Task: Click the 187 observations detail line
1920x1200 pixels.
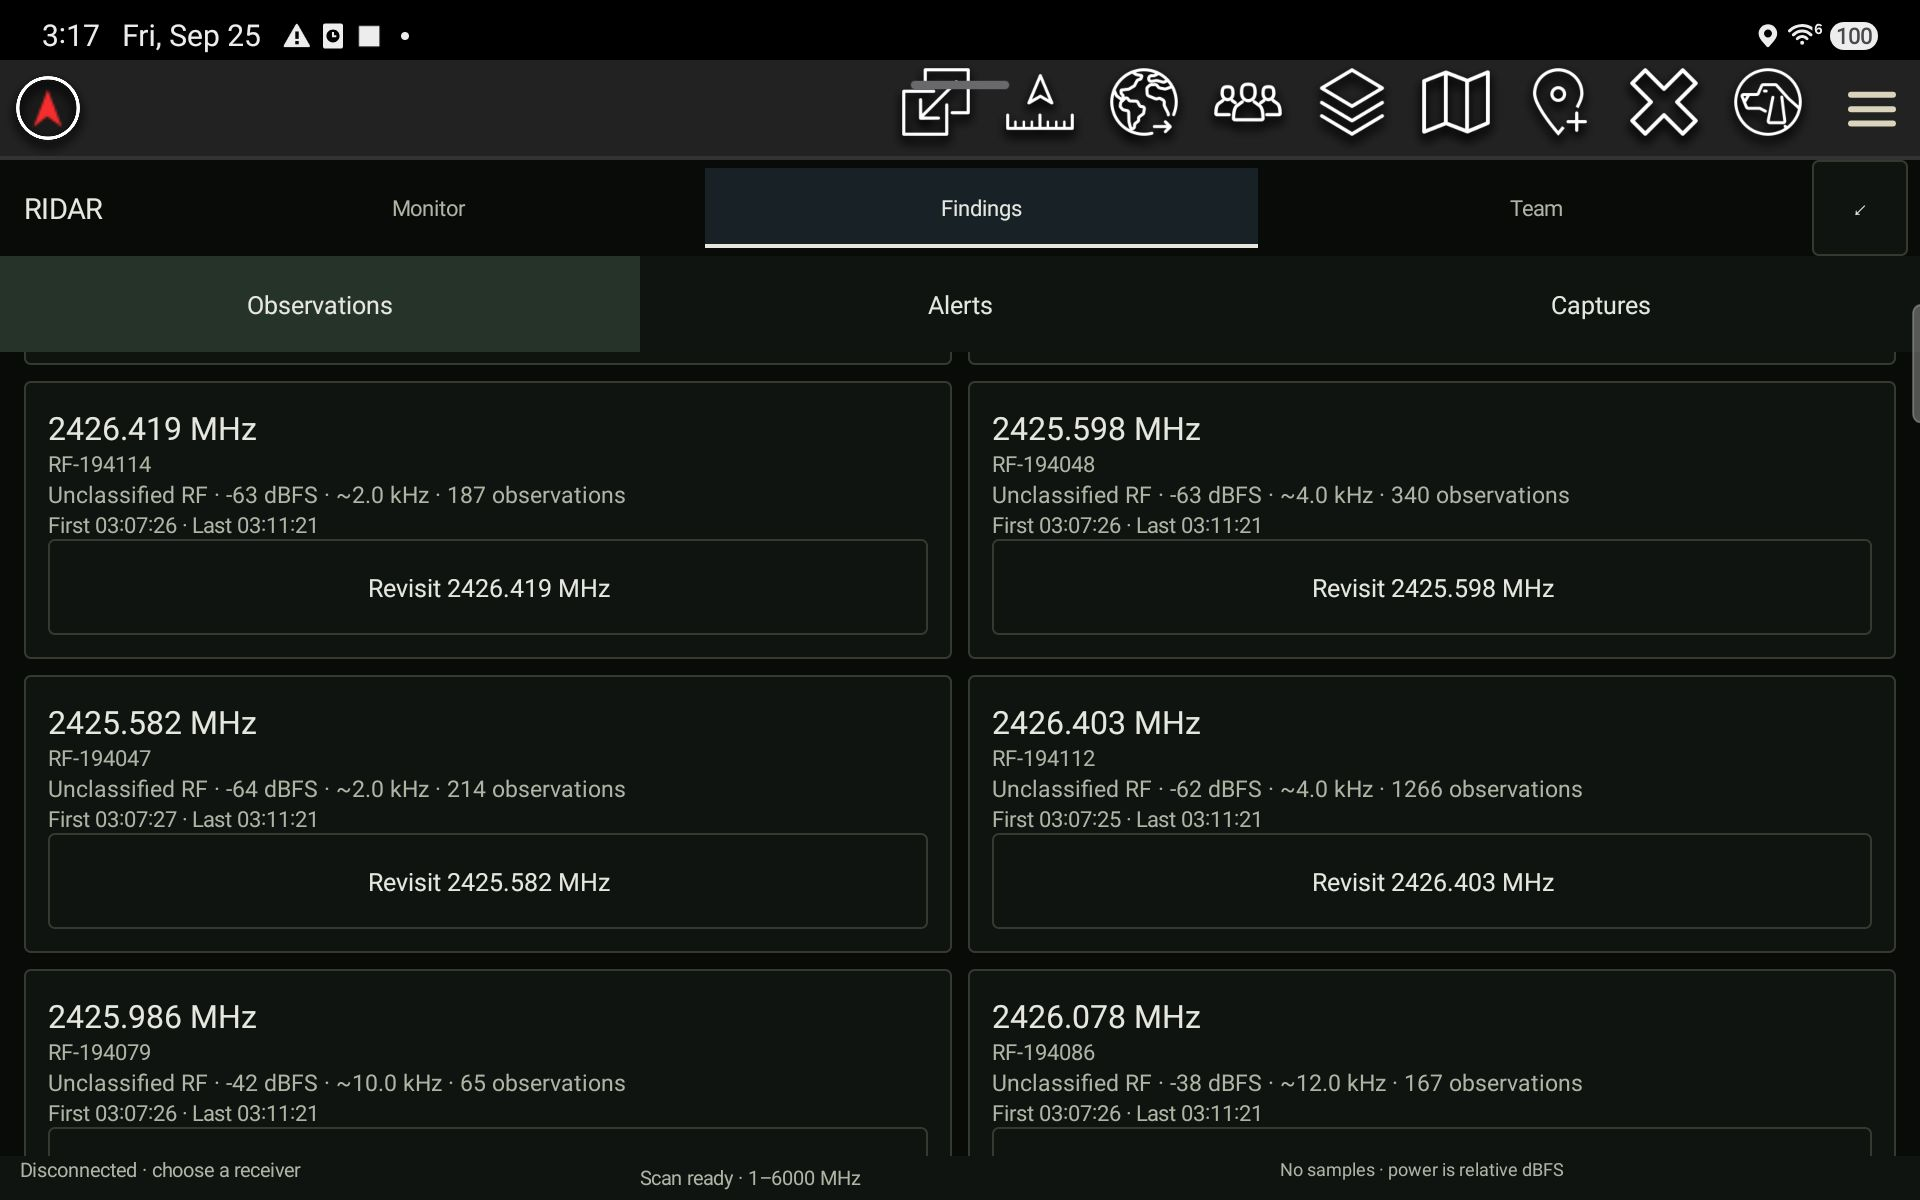Action: tap(337, 495)
